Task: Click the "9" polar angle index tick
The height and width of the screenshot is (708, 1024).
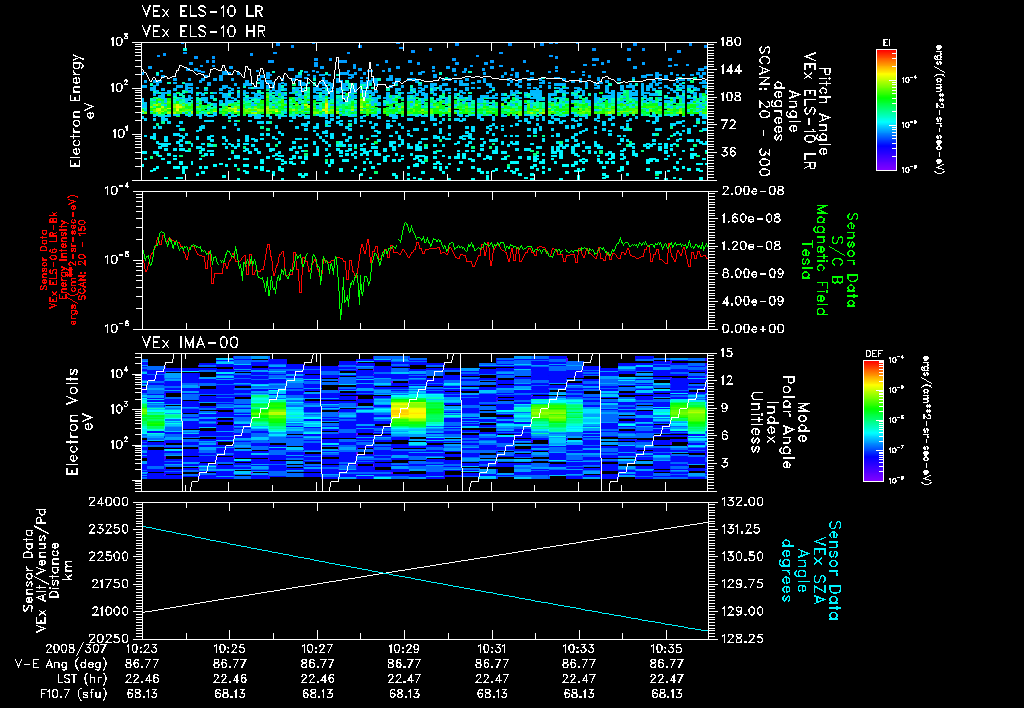Action: (723, 408)
